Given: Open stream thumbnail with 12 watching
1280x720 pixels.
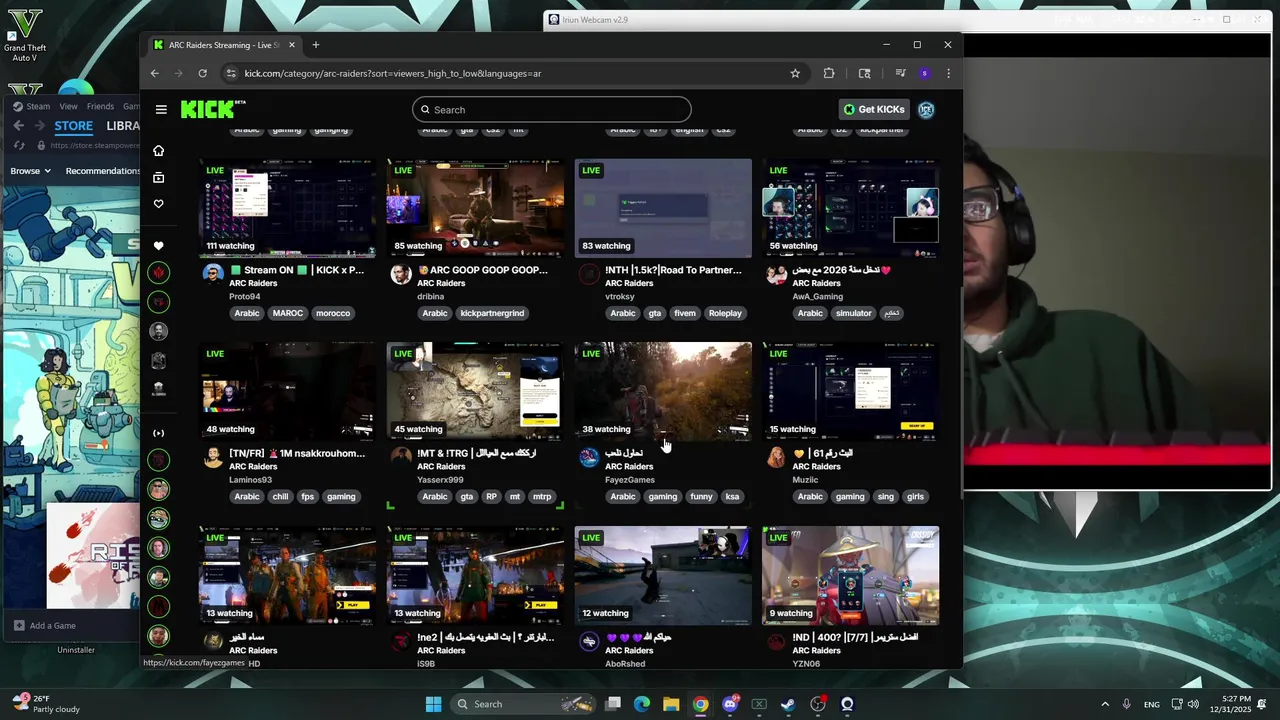Looking at the screenshot, I should [x=663, y=576].
